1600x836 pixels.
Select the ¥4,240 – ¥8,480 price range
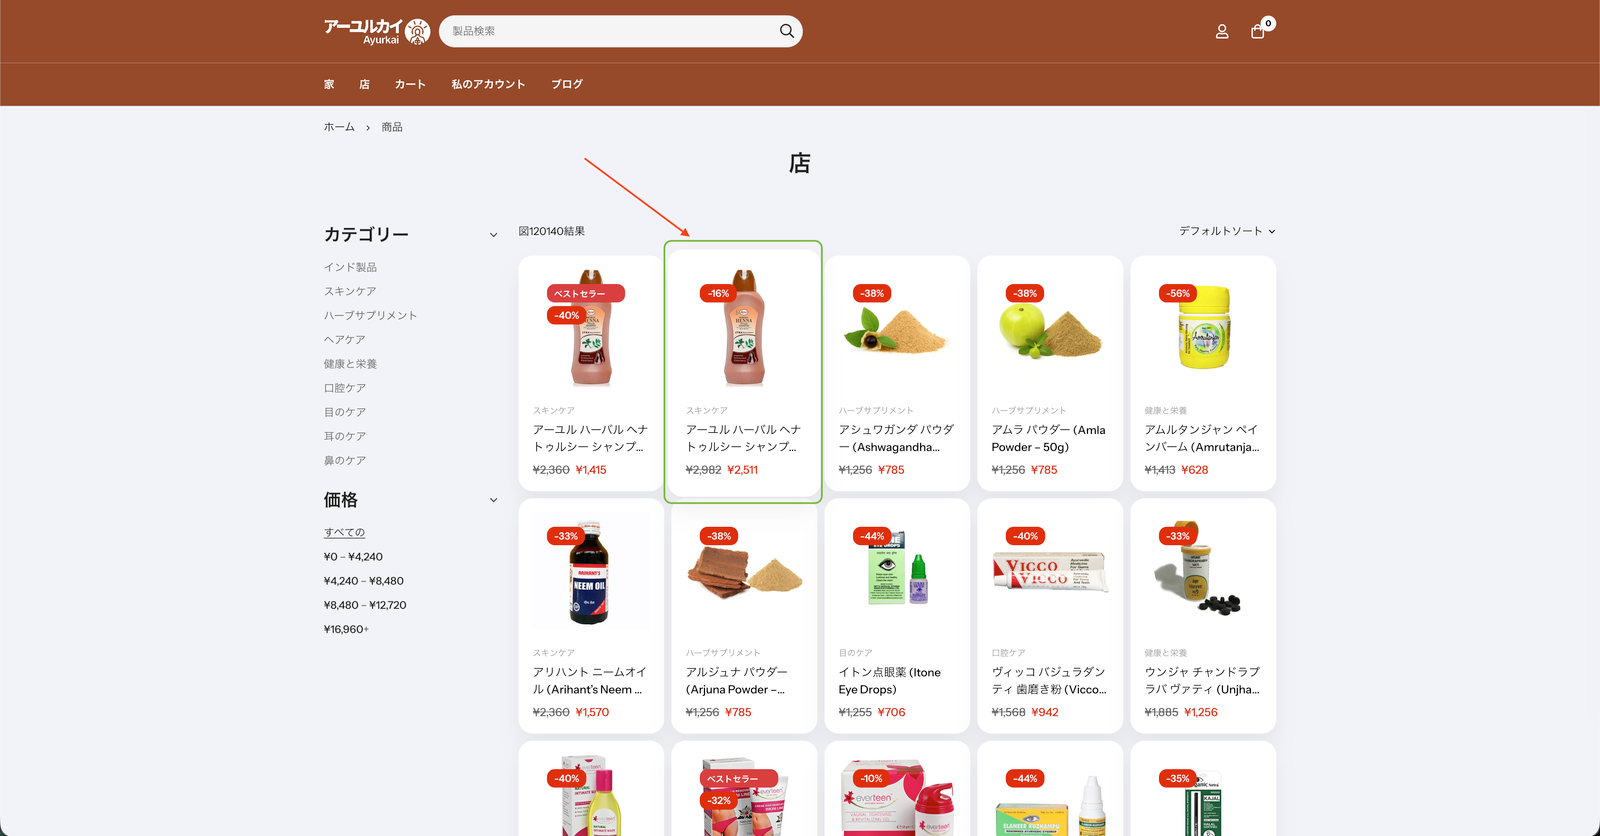[x=363, y=581]
